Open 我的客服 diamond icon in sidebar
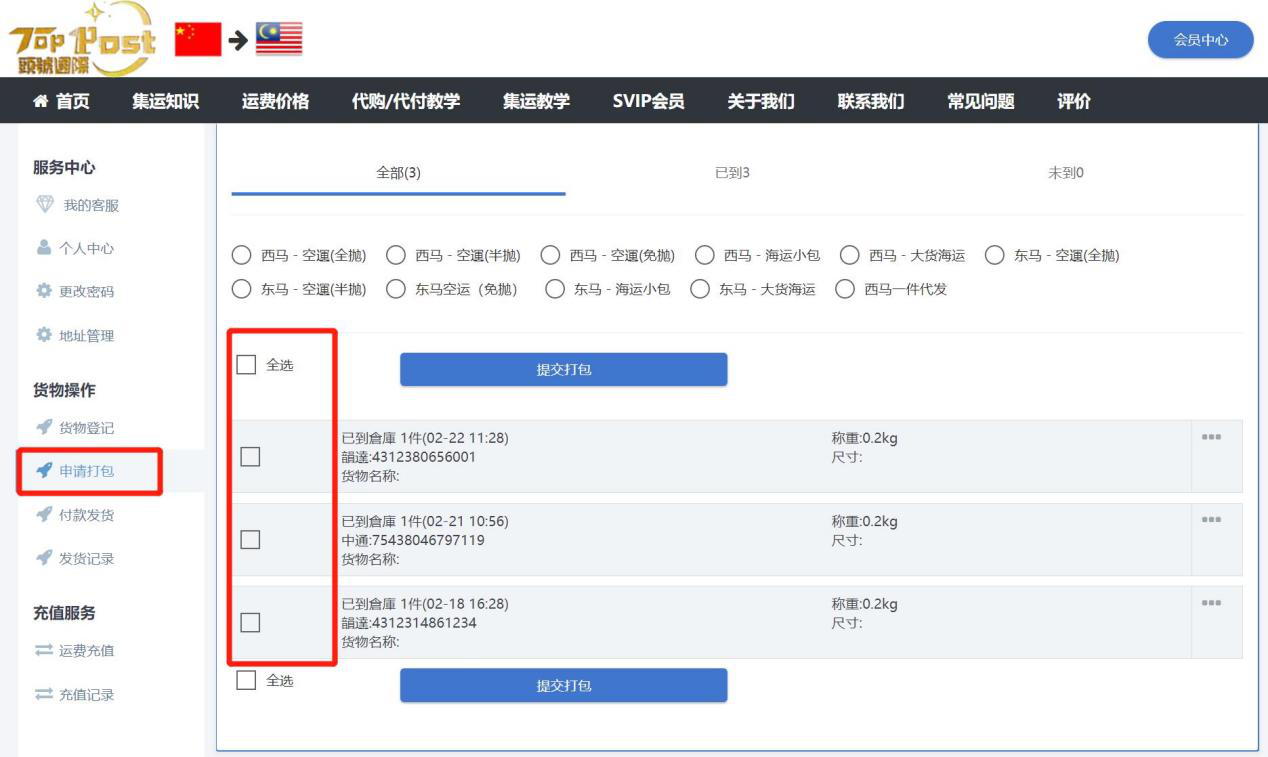Screen dimensions: 1268x757 (x=45, y=205)
